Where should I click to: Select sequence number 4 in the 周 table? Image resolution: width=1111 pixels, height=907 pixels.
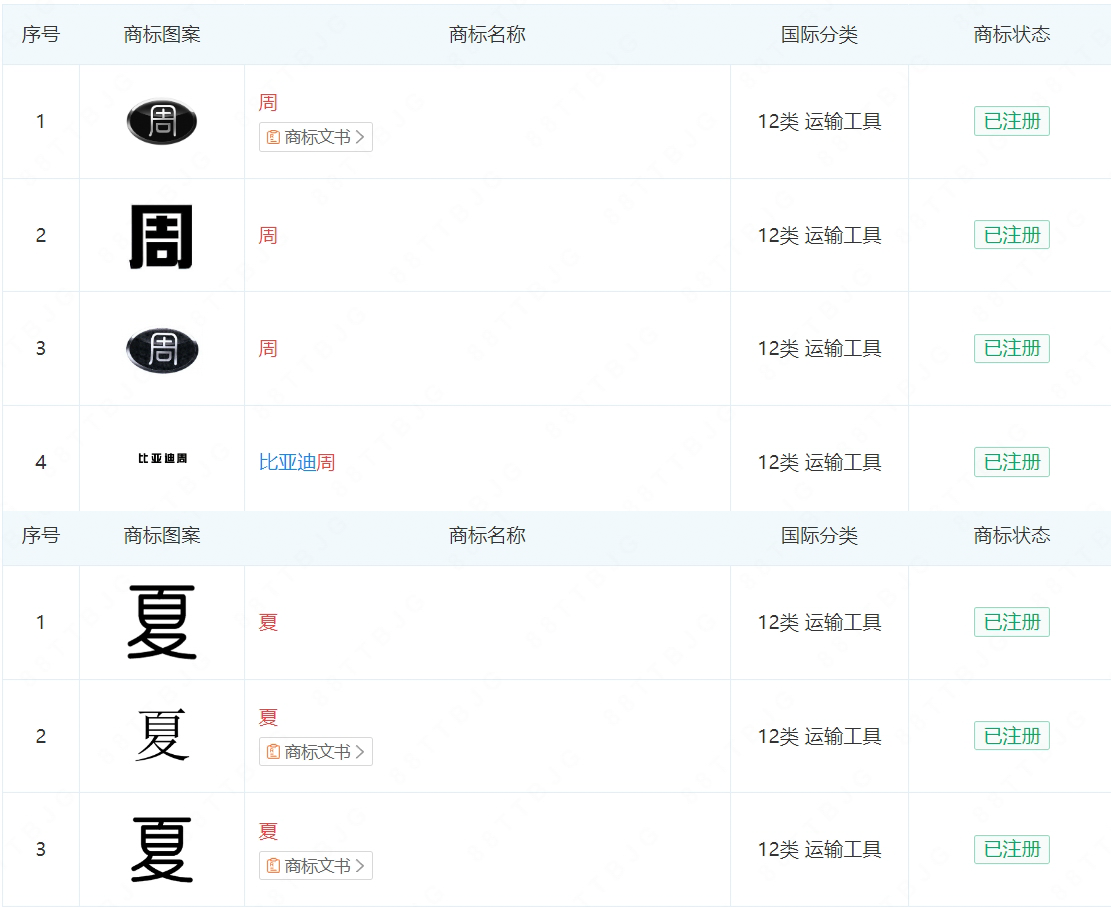pos(41,462)
